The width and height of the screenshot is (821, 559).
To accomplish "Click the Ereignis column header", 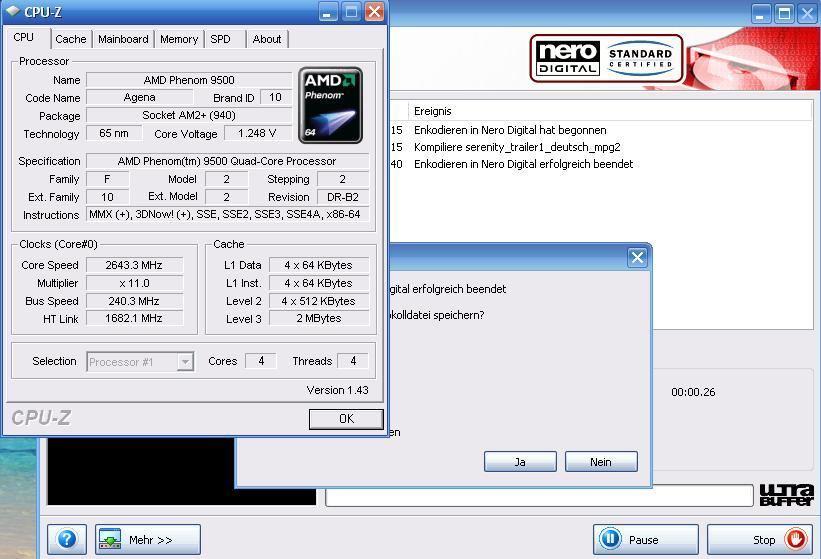I will click(432, 111).
